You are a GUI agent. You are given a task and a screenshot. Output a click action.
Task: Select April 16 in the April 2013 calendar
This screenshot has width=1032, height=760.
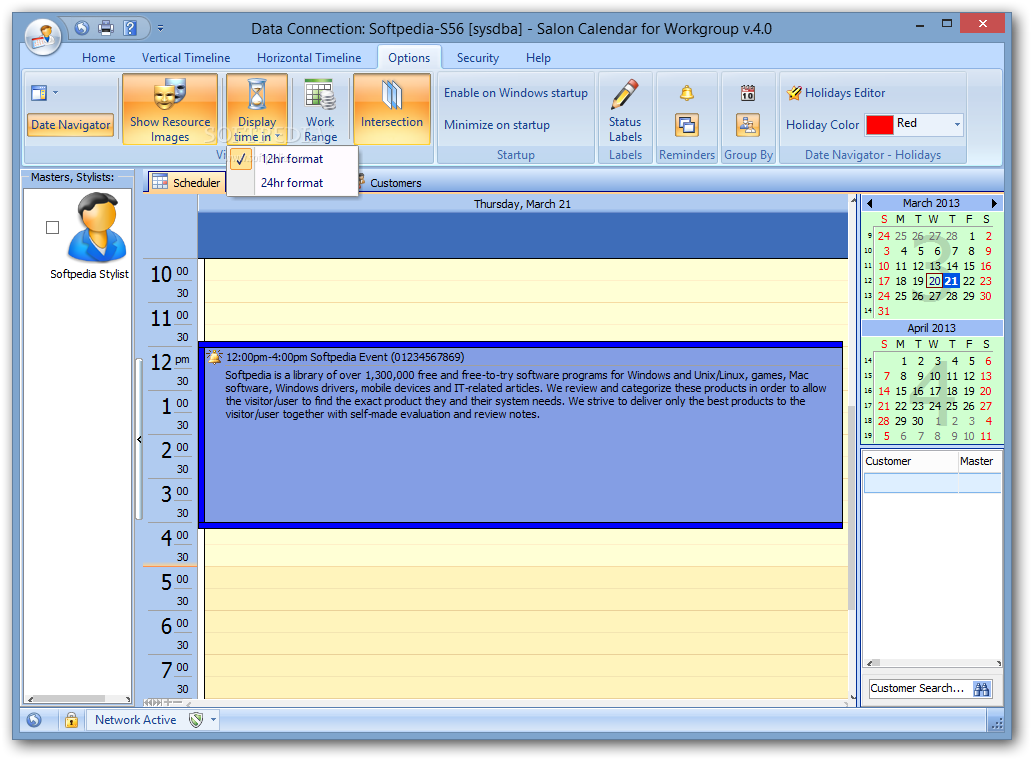(x=917, y=391)
